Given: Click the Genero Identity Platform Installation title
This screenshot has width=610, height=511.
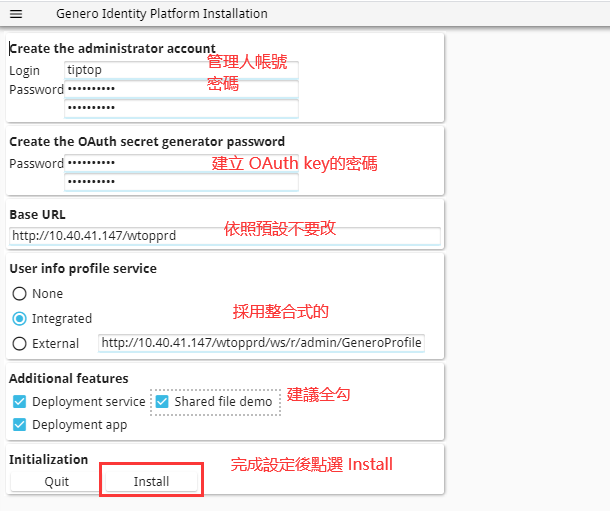Looking at the screenshot, I should (162, 14).
